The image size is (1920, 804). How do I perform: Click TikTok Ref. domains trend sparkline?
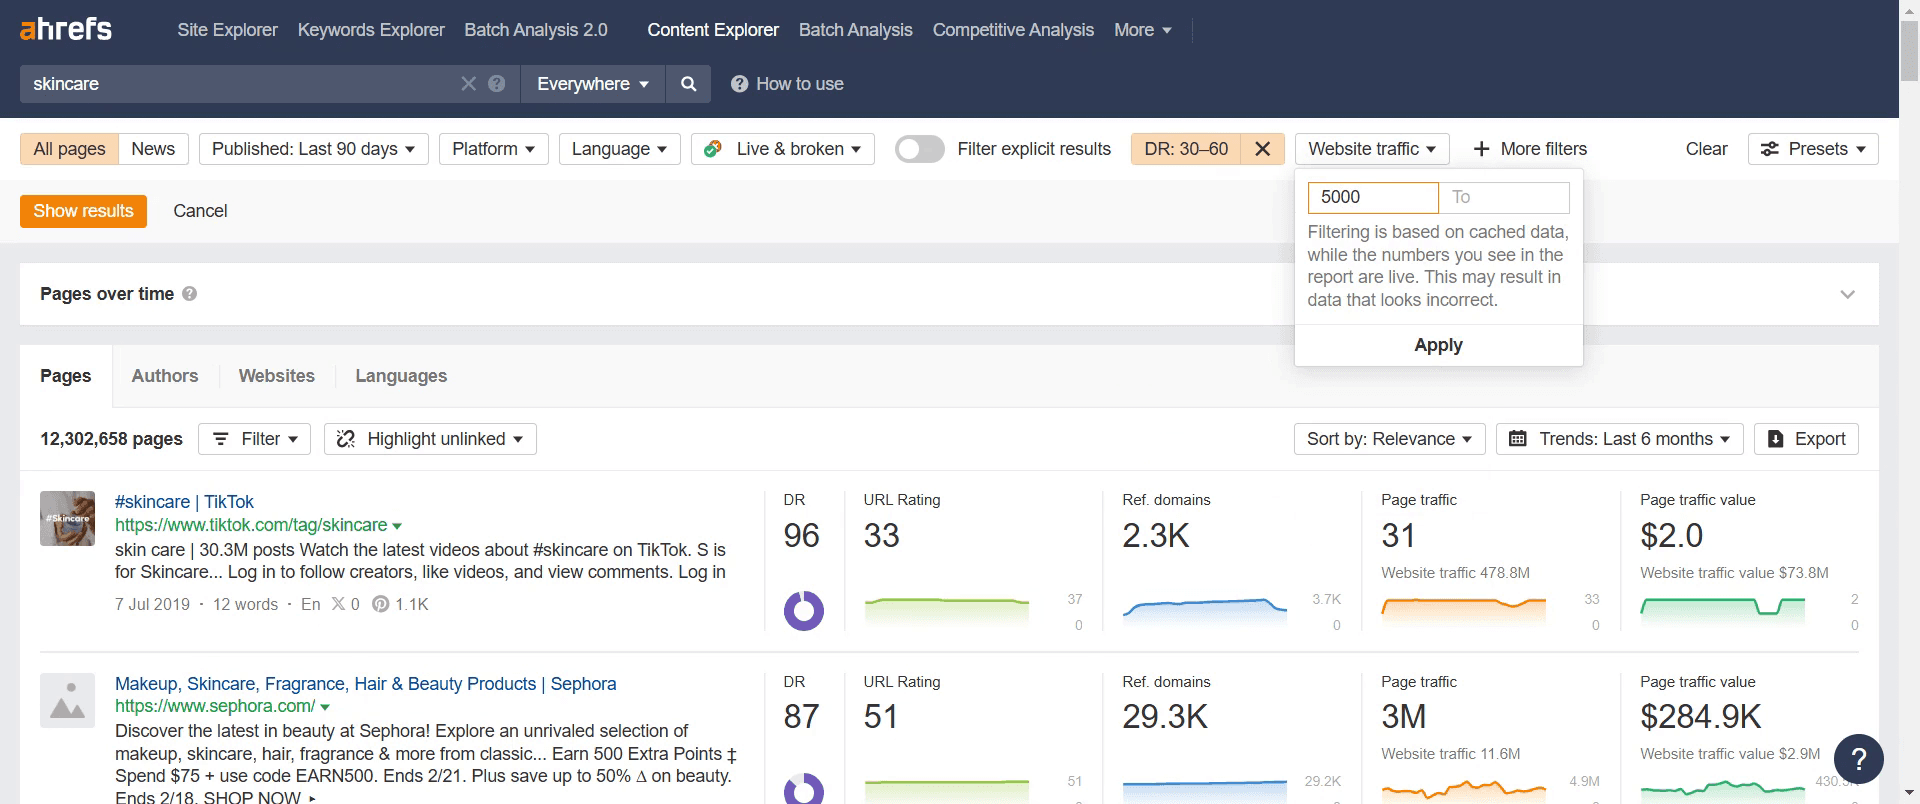tap(1205, 611)
